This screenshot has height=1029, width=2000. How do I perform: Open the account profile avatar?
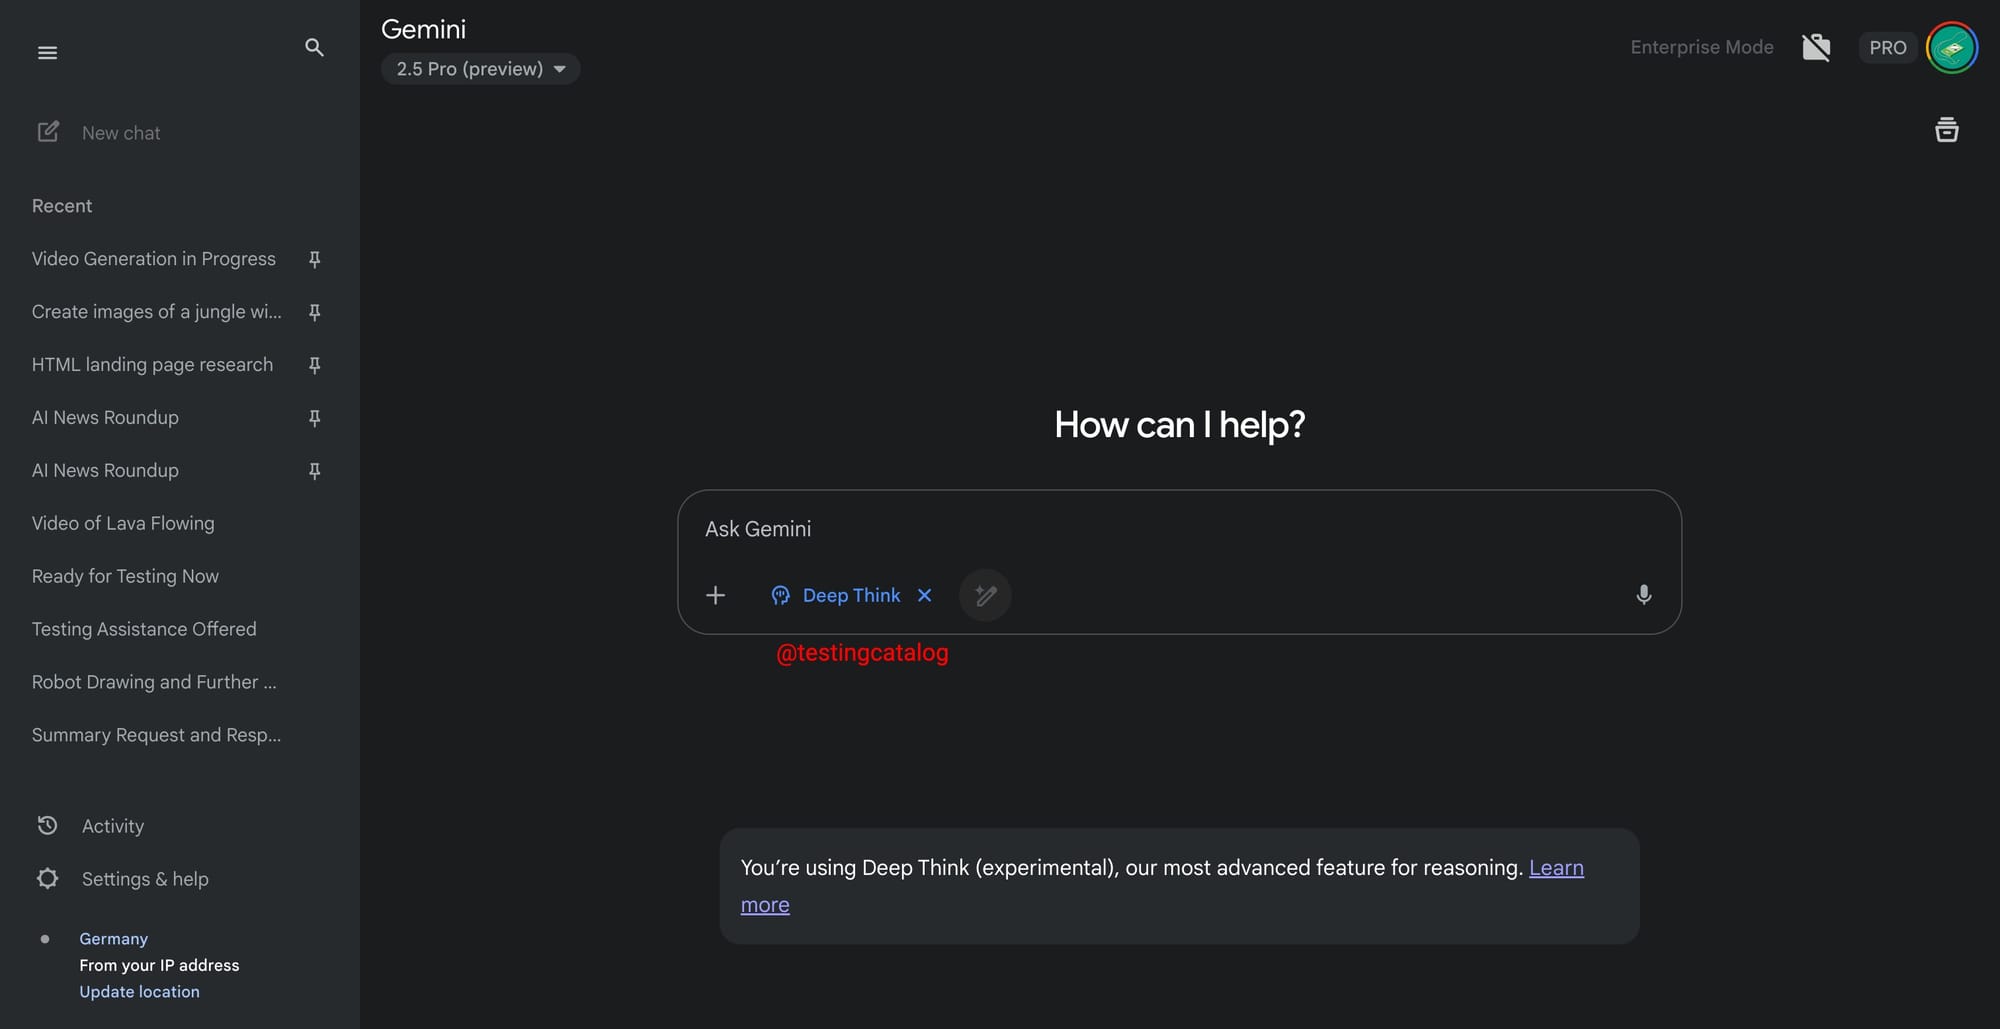(1951, 47)
